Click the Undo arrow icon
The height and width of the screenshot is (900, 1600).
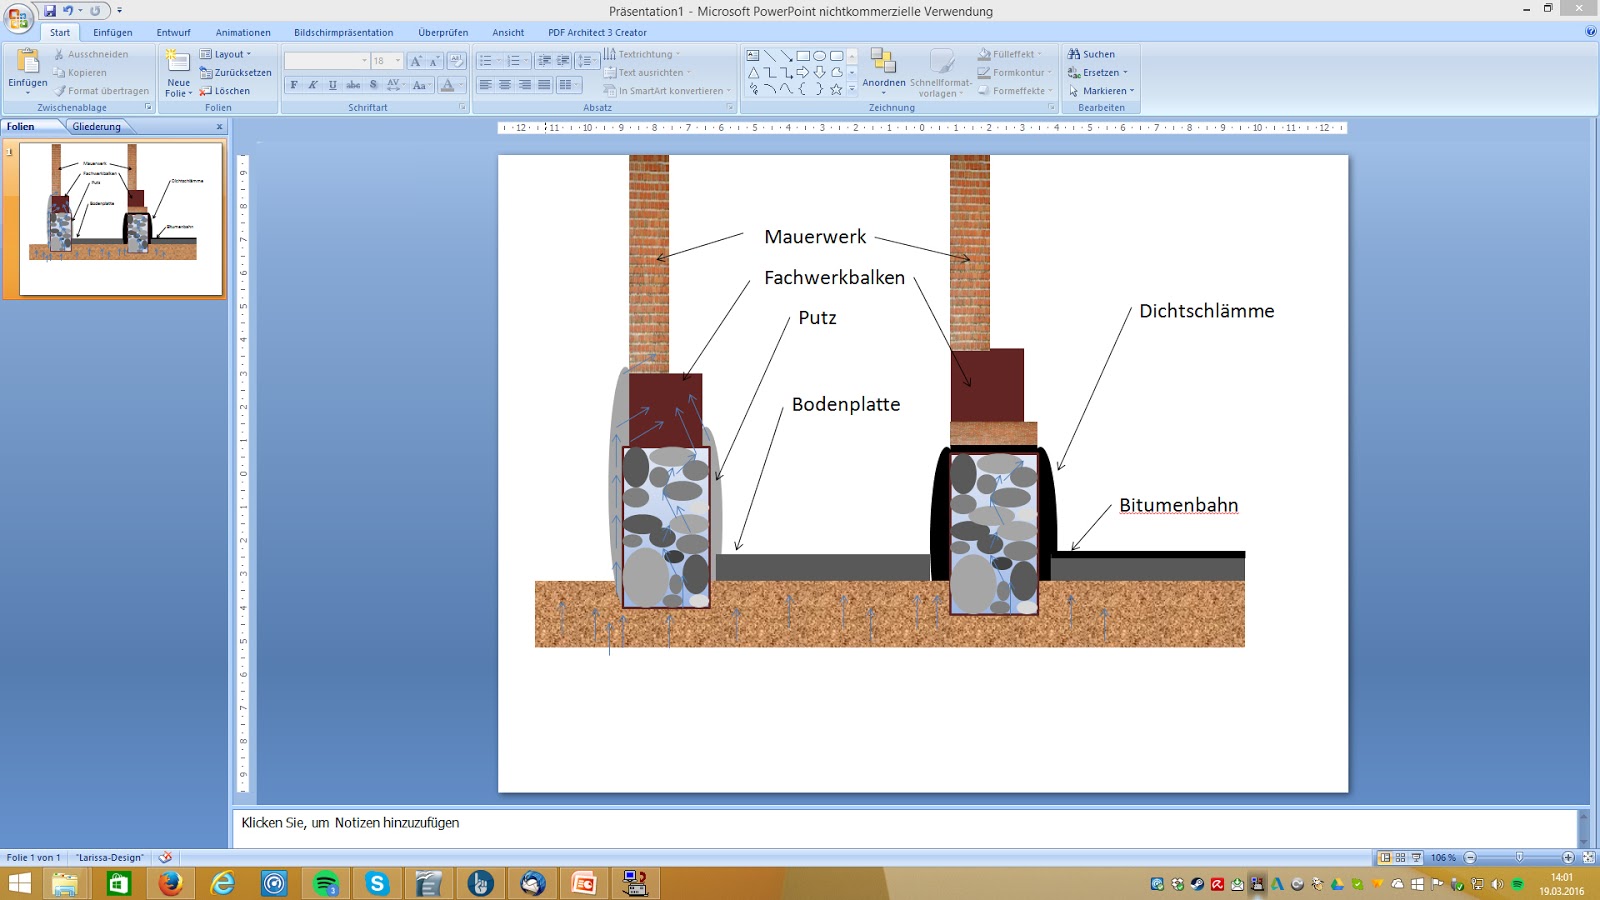point(68,11)
